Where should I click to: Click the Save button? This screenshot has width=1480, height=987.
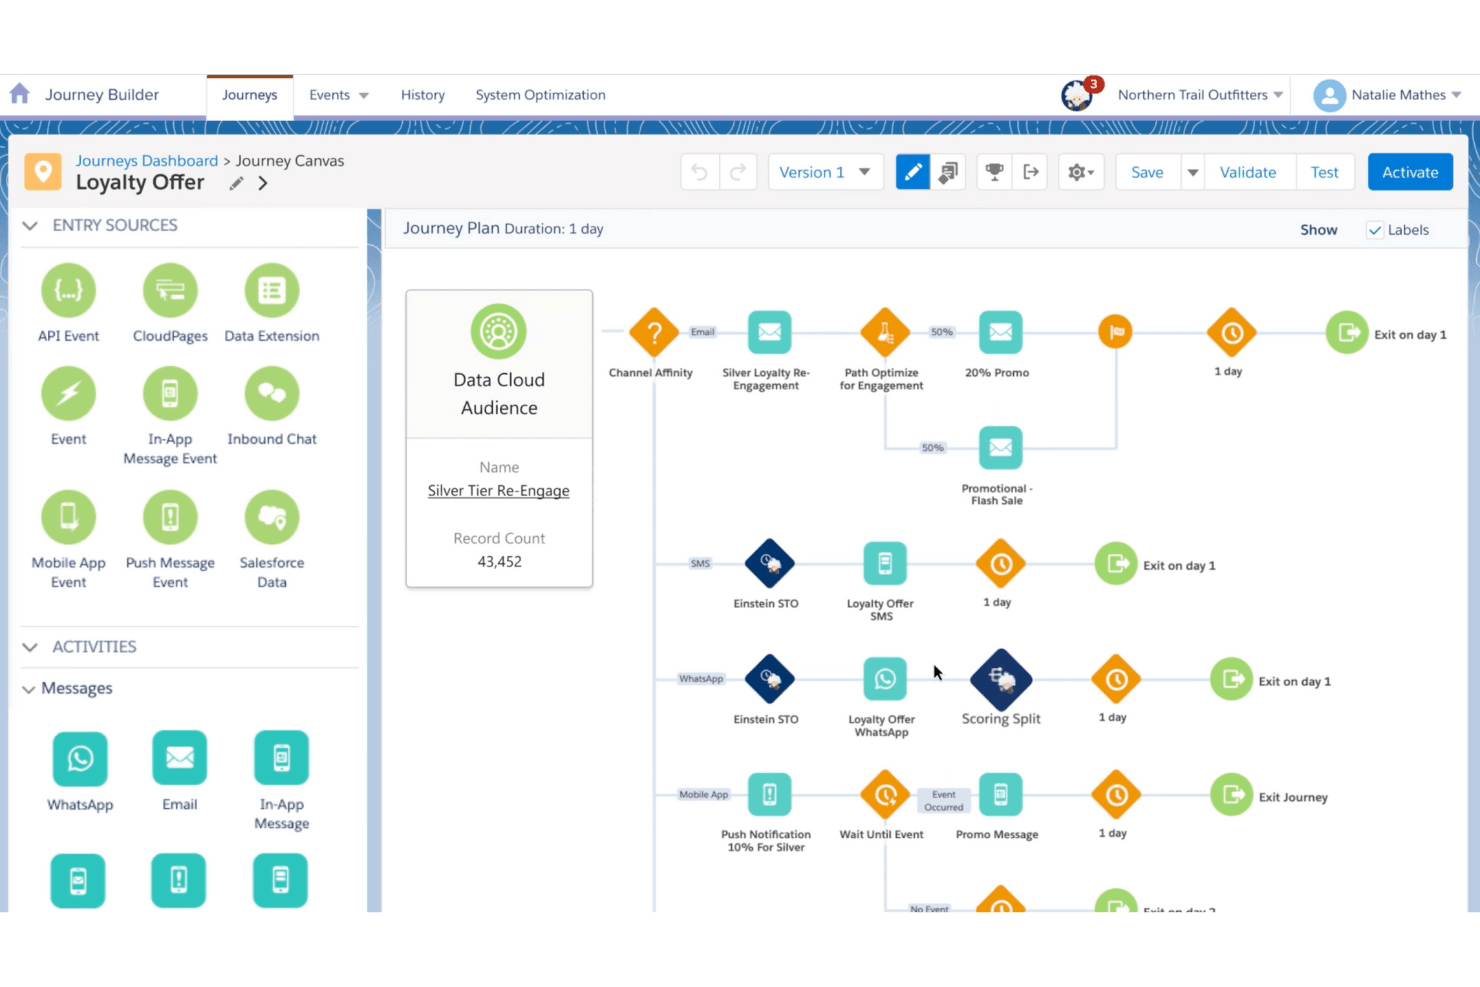pyautogui.click(x=1147, y=172)
